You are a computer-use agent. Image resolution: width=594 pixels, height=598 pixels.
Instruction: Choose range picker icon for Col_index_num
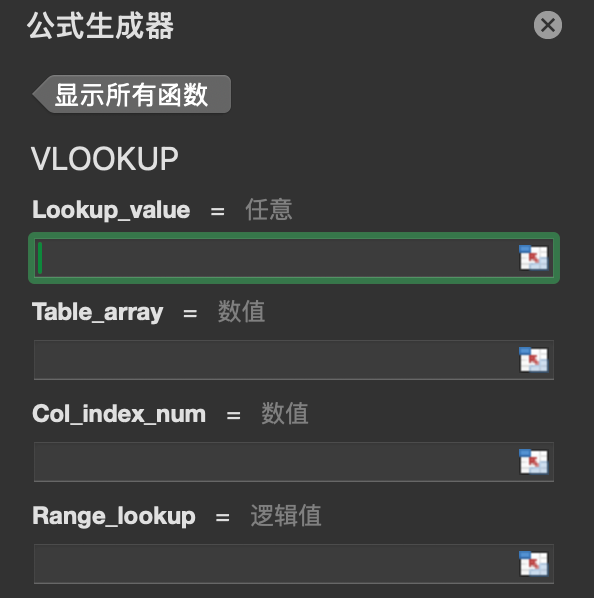coord(533,462)
